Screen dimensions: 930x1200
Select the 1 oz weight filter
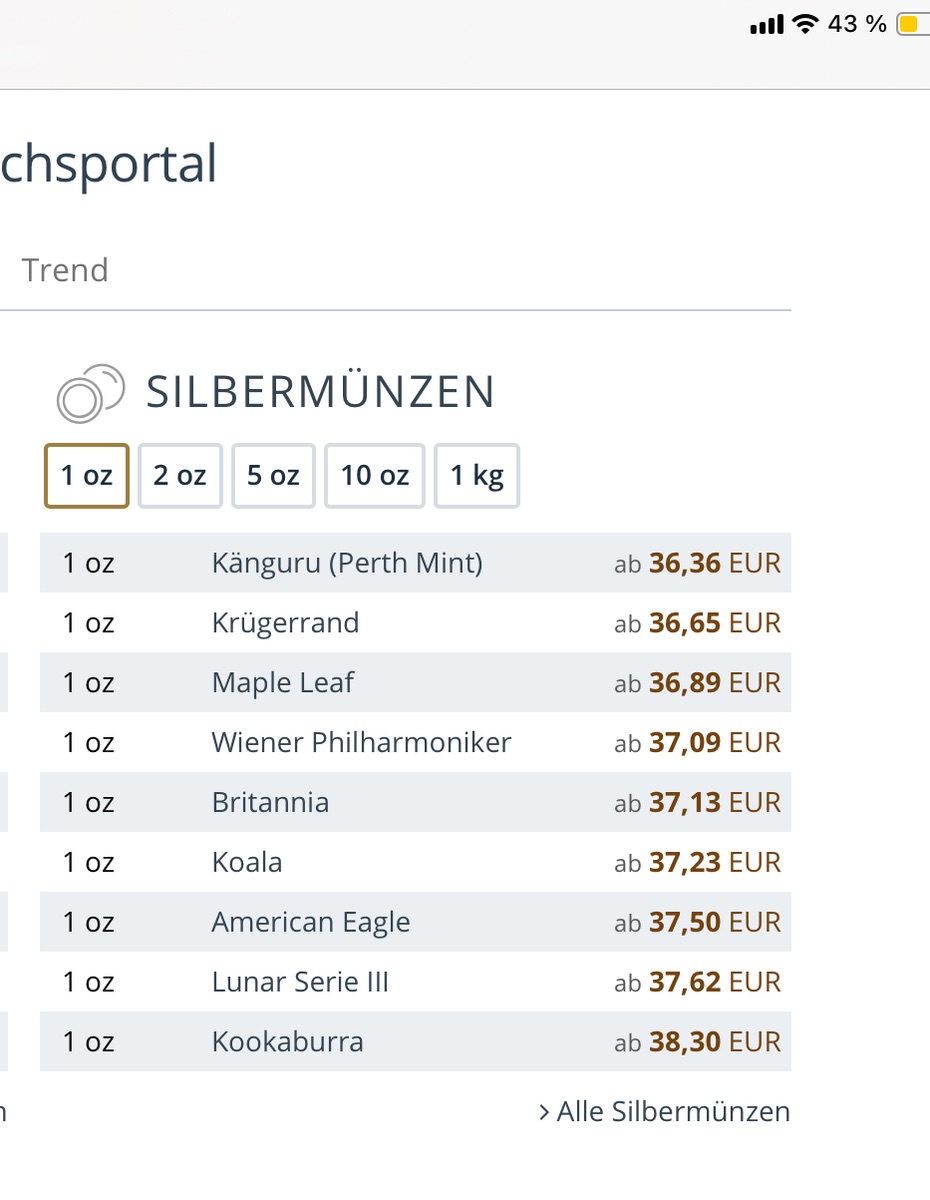87,476
